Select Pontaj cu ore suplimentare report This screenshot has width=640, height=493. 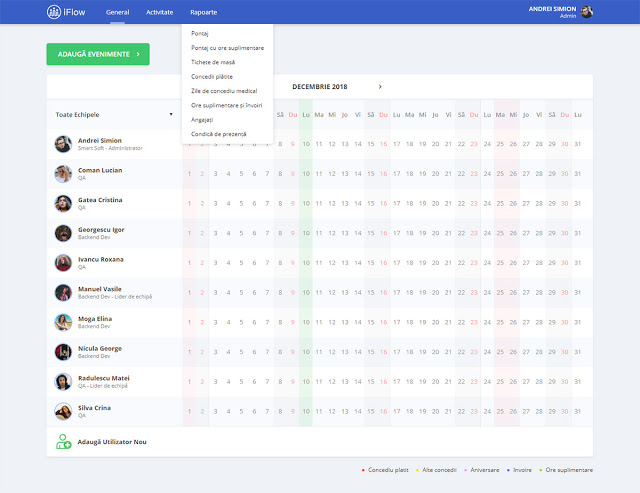click(227, 47)
